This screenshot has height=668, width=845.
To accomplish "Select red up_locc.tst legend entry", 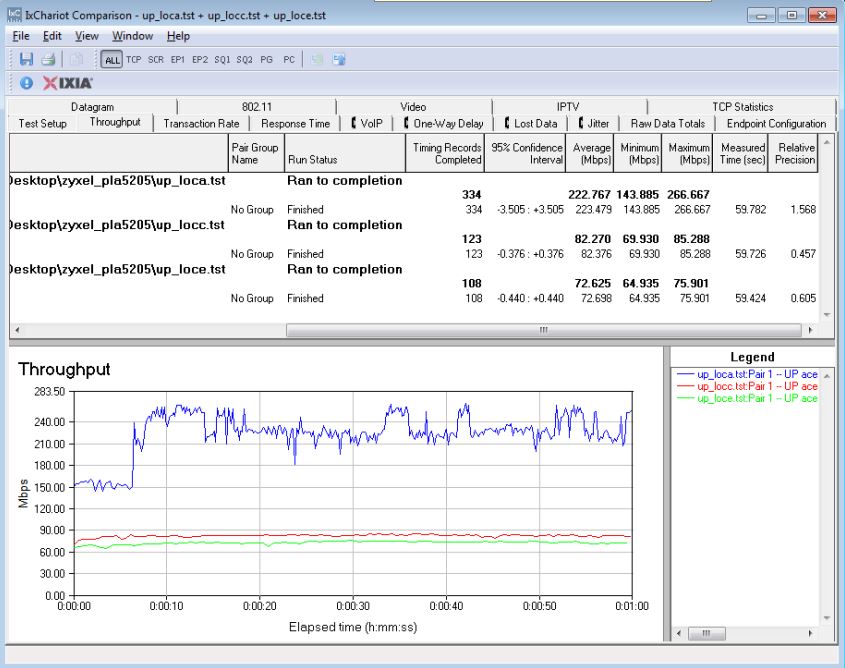I will (x=747, y=386).
